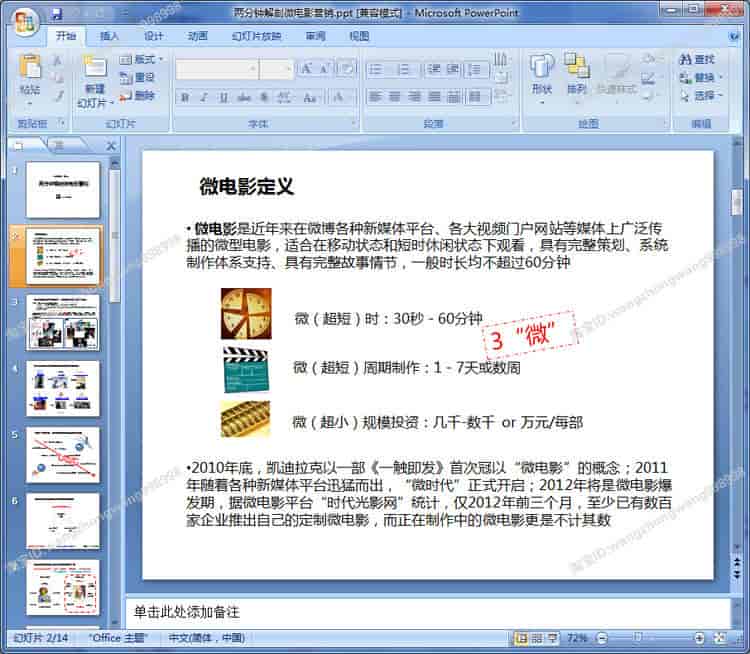Switch to Normal view in status bar
Image resolution: width=750 pixels, height=654 pixels.
pyautogui.click(x=521, y=638)
